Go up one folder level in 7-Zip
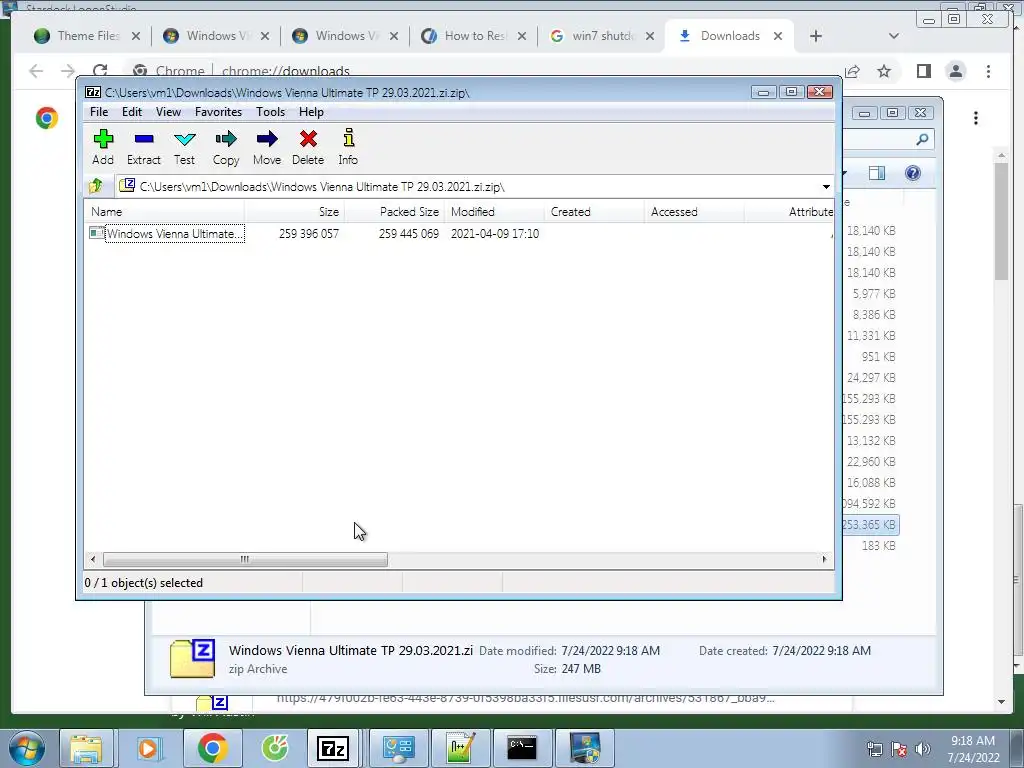 pos(96,186)
